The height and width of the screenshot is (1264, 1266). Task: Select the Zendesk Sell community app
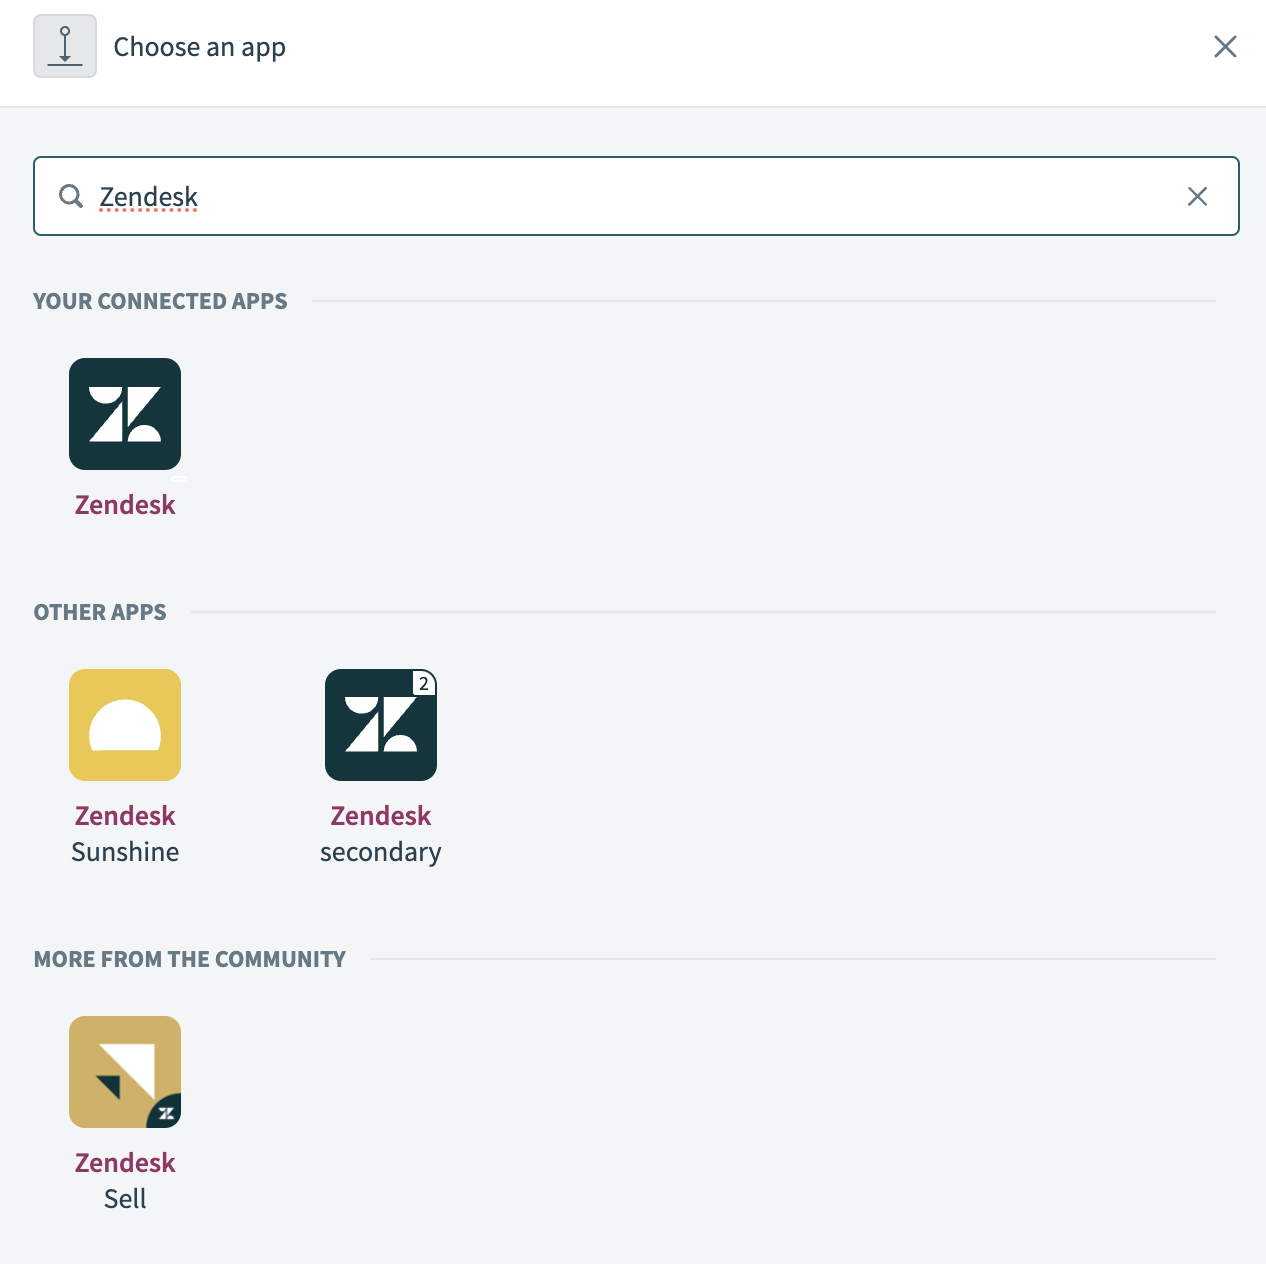(x=124, y=1071)
